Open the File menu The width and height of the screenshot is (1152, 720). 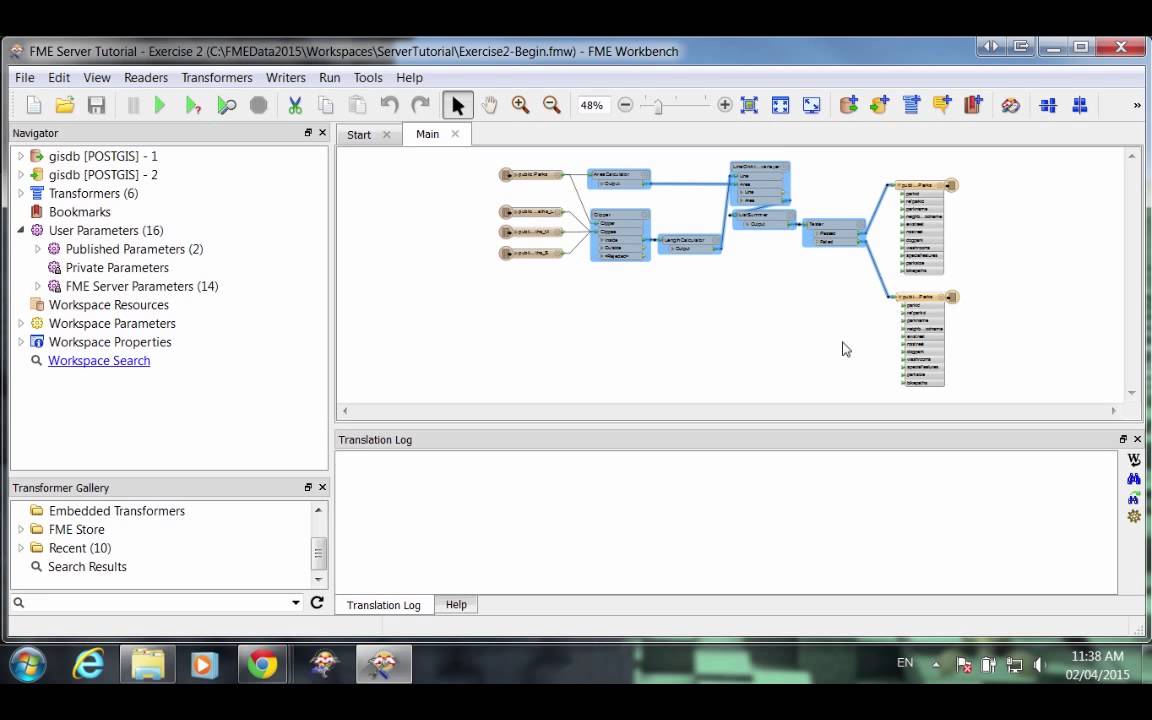pyautogui.click(x=24, y=77)
